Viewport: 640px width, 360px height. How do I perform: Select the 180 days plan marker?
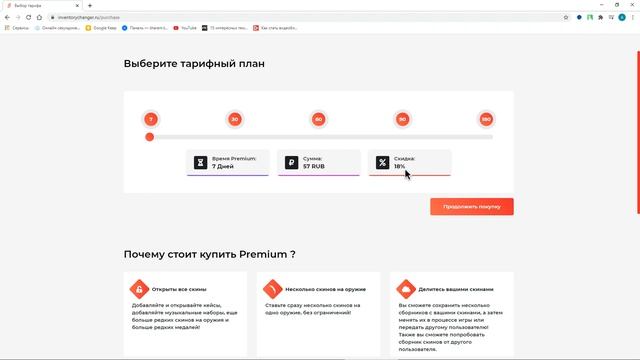[x=486, y=119]
